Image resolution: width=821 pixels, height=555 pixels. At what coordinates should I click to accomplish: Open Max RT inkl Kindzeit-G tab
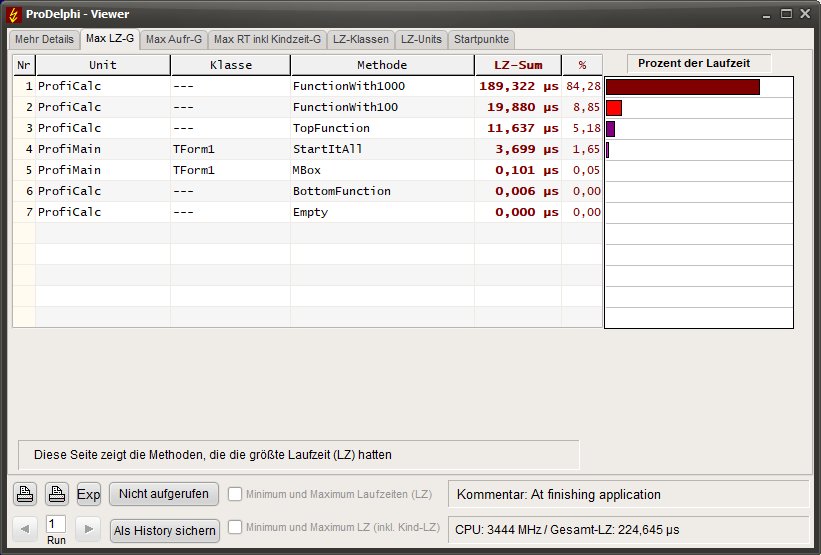[x=268, y=39]
